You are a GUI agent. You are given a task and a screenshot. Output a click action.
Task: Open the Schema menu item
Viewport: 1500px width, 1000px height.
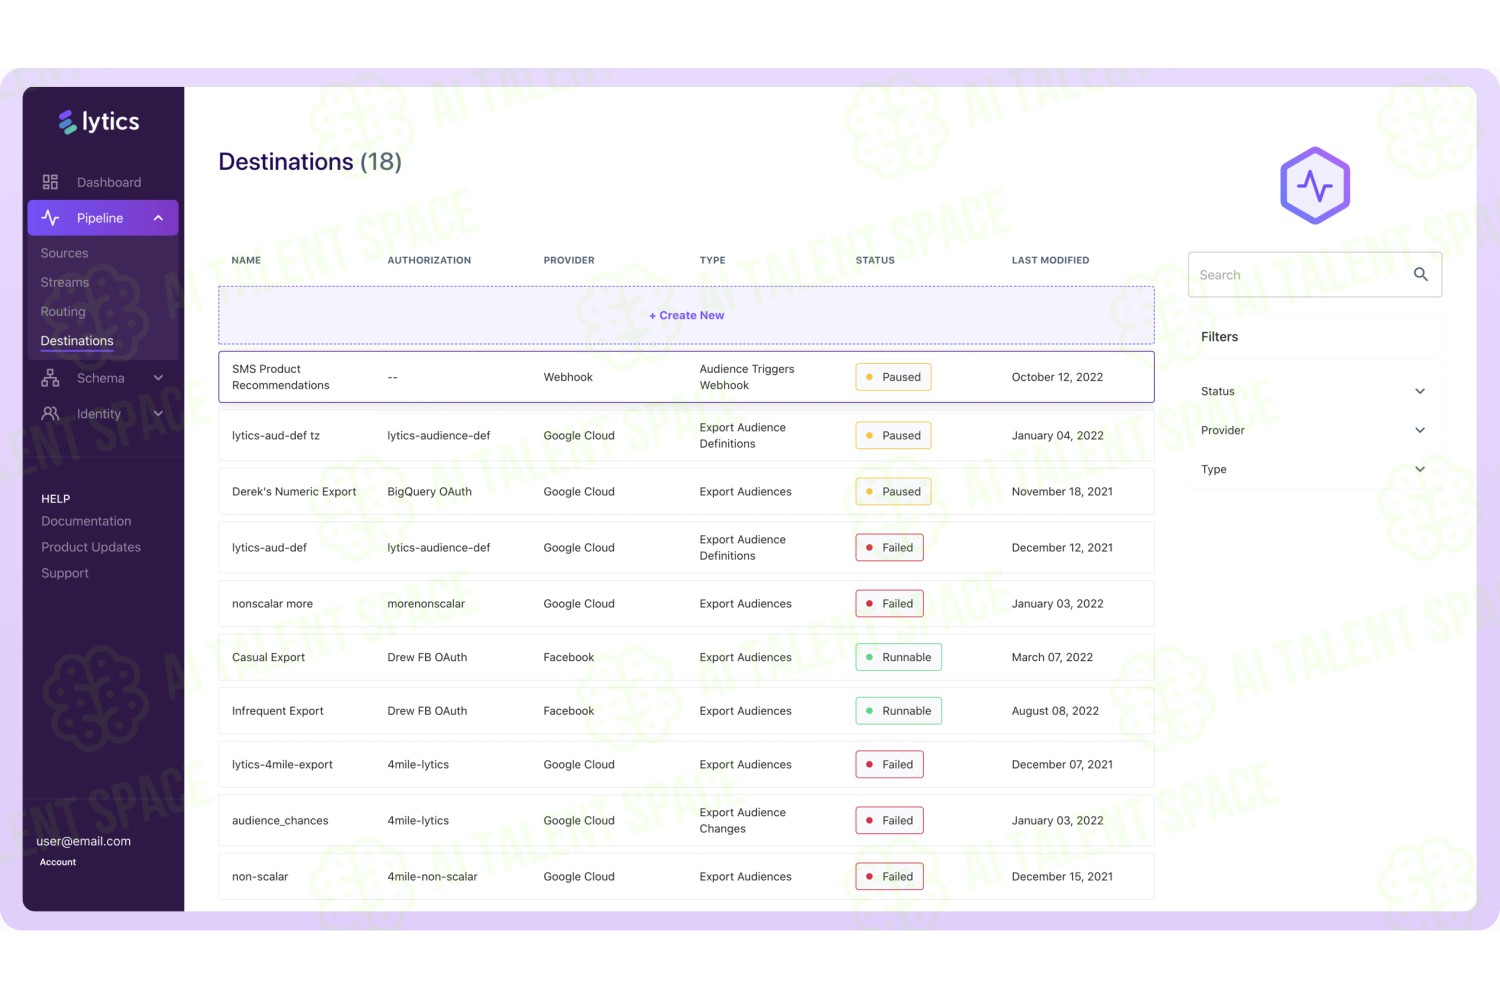pyautogui.click(x=101, y=378)
